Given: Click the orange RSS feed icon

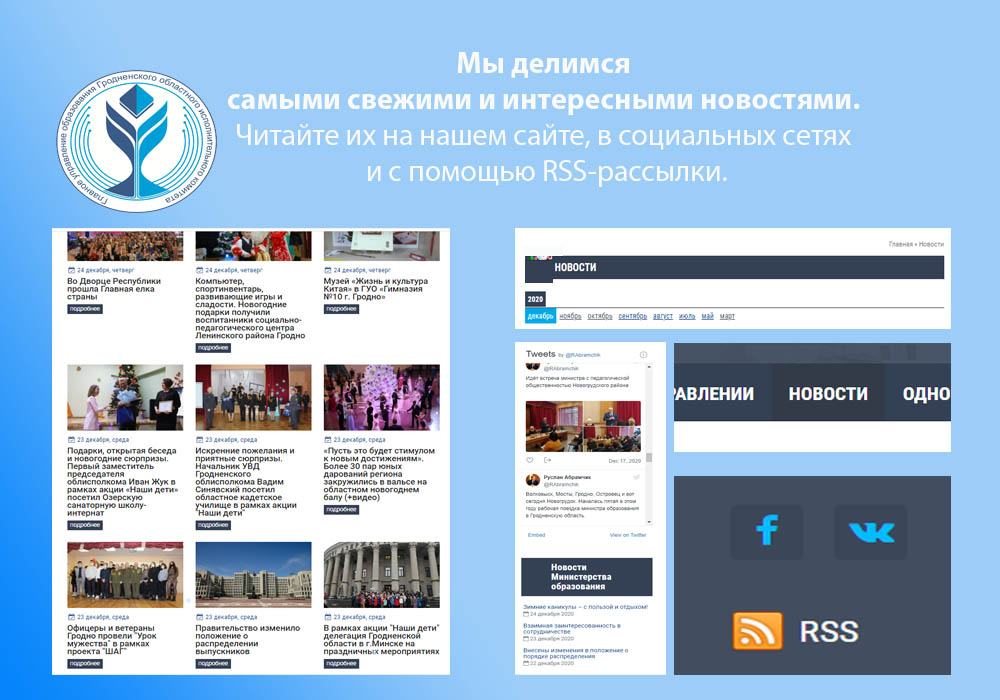Looking at the screenshot, I should [x=757, y=631].
